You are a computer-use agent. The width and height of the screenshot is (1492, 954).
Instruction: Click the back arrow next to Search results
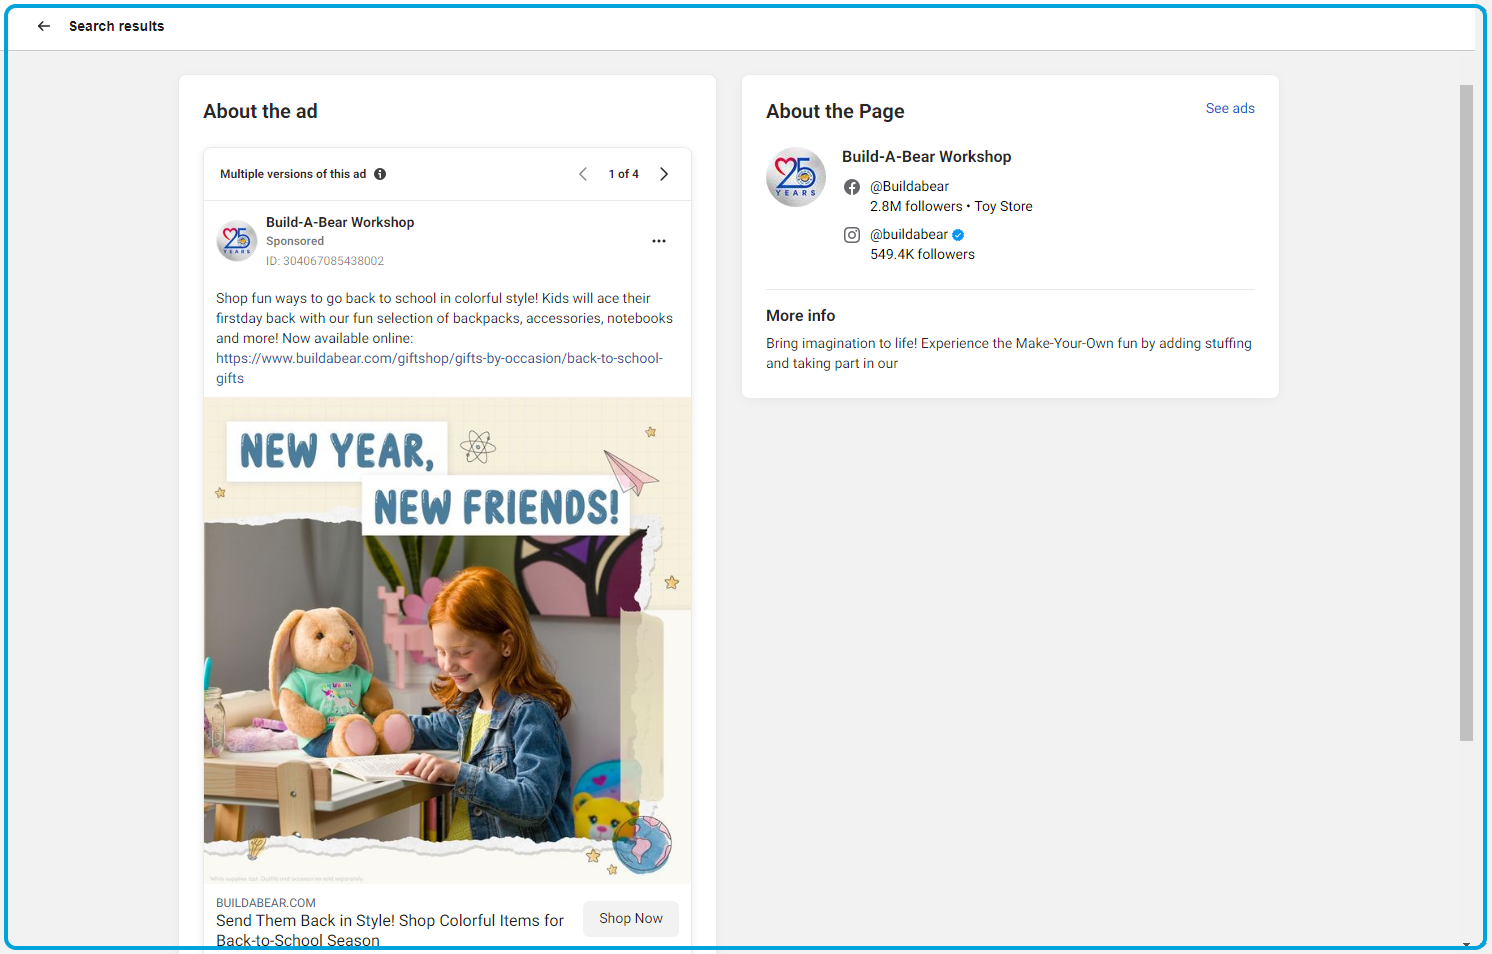[x=44, y=26]
